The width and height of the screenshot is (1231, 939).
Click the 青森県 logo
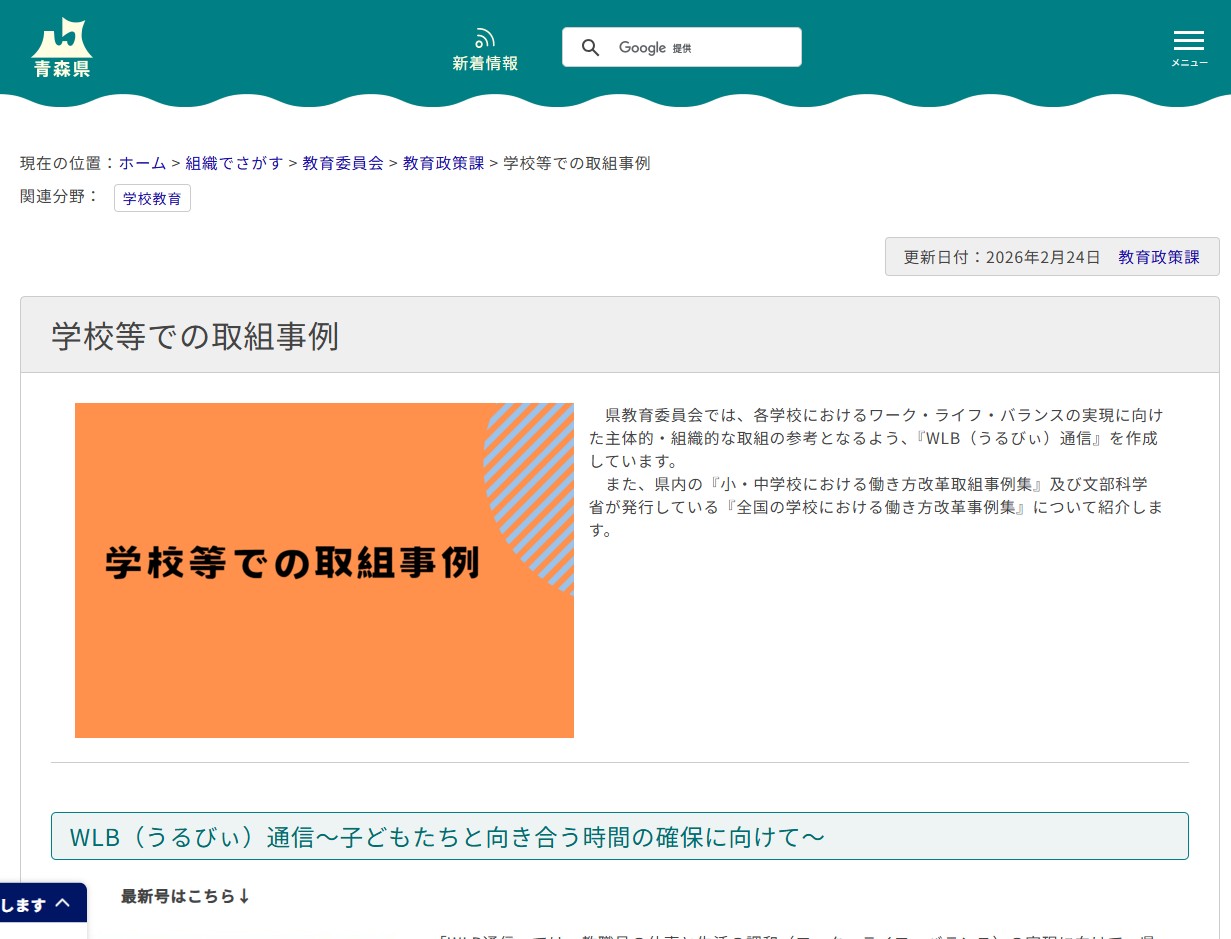tap(61, 45)
